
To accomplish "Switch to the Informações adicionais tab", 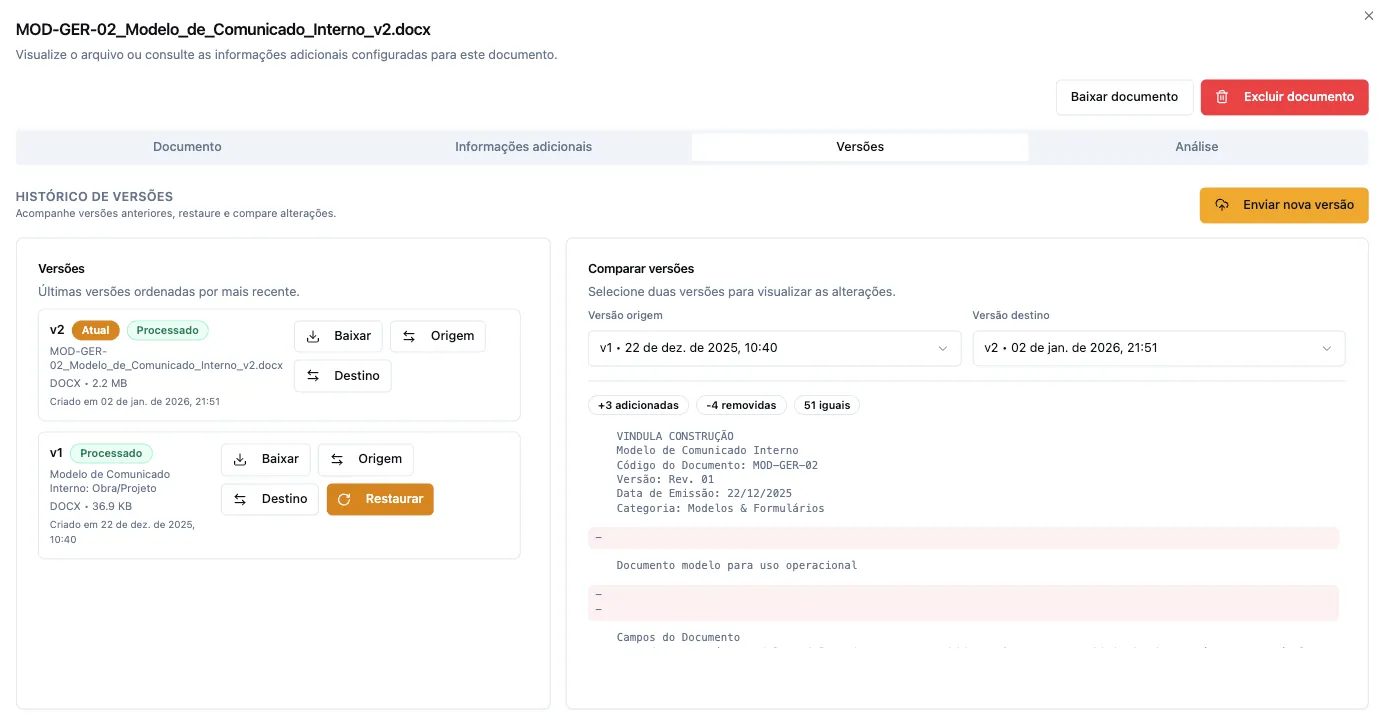I will point(523,146).
